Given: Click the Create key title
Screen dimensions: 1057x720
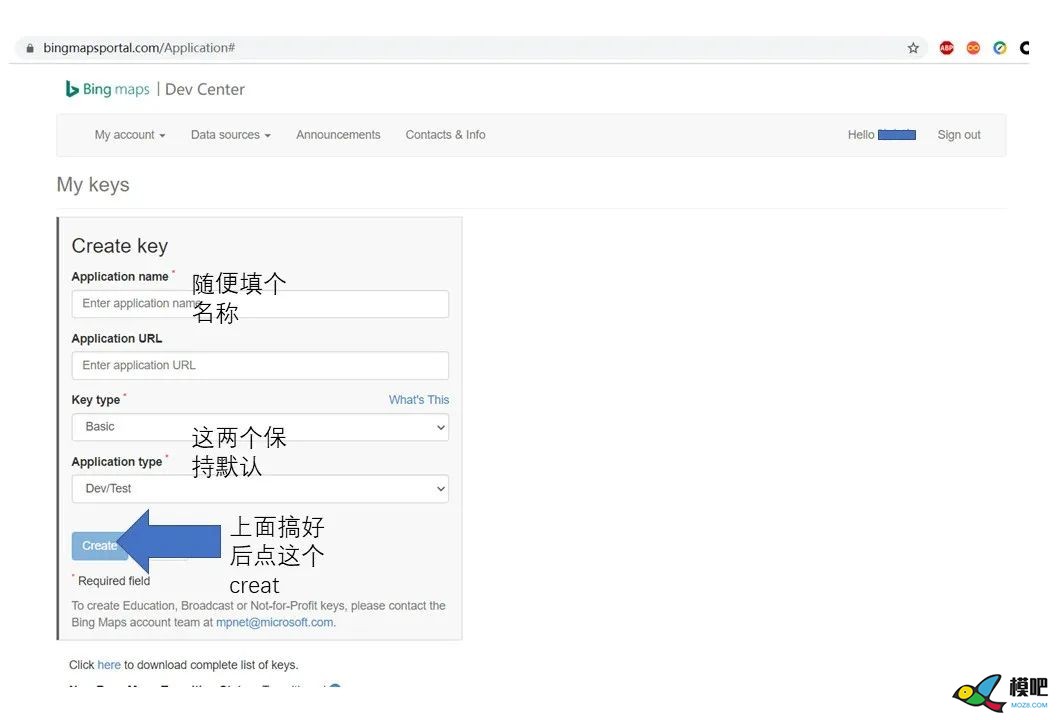Looking at the screenshot, I should (x=120, y=246).
